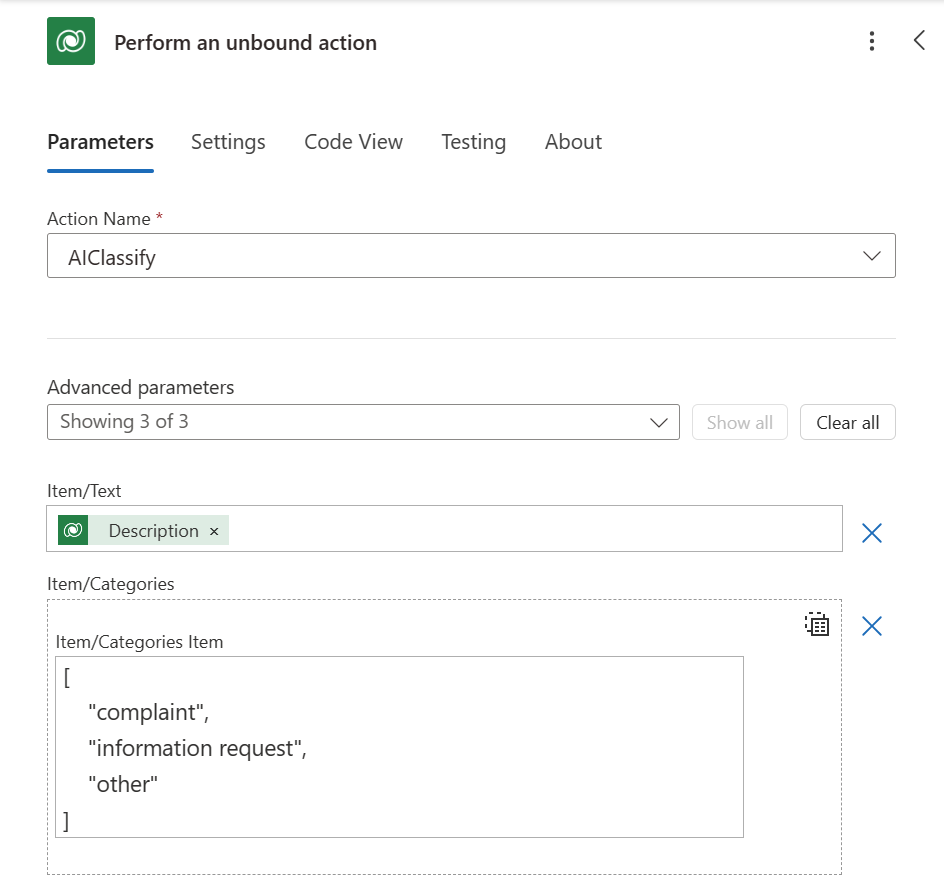Open the three-dot more options menu
Screen dimensions: 944x890
(x=872, y=42)
